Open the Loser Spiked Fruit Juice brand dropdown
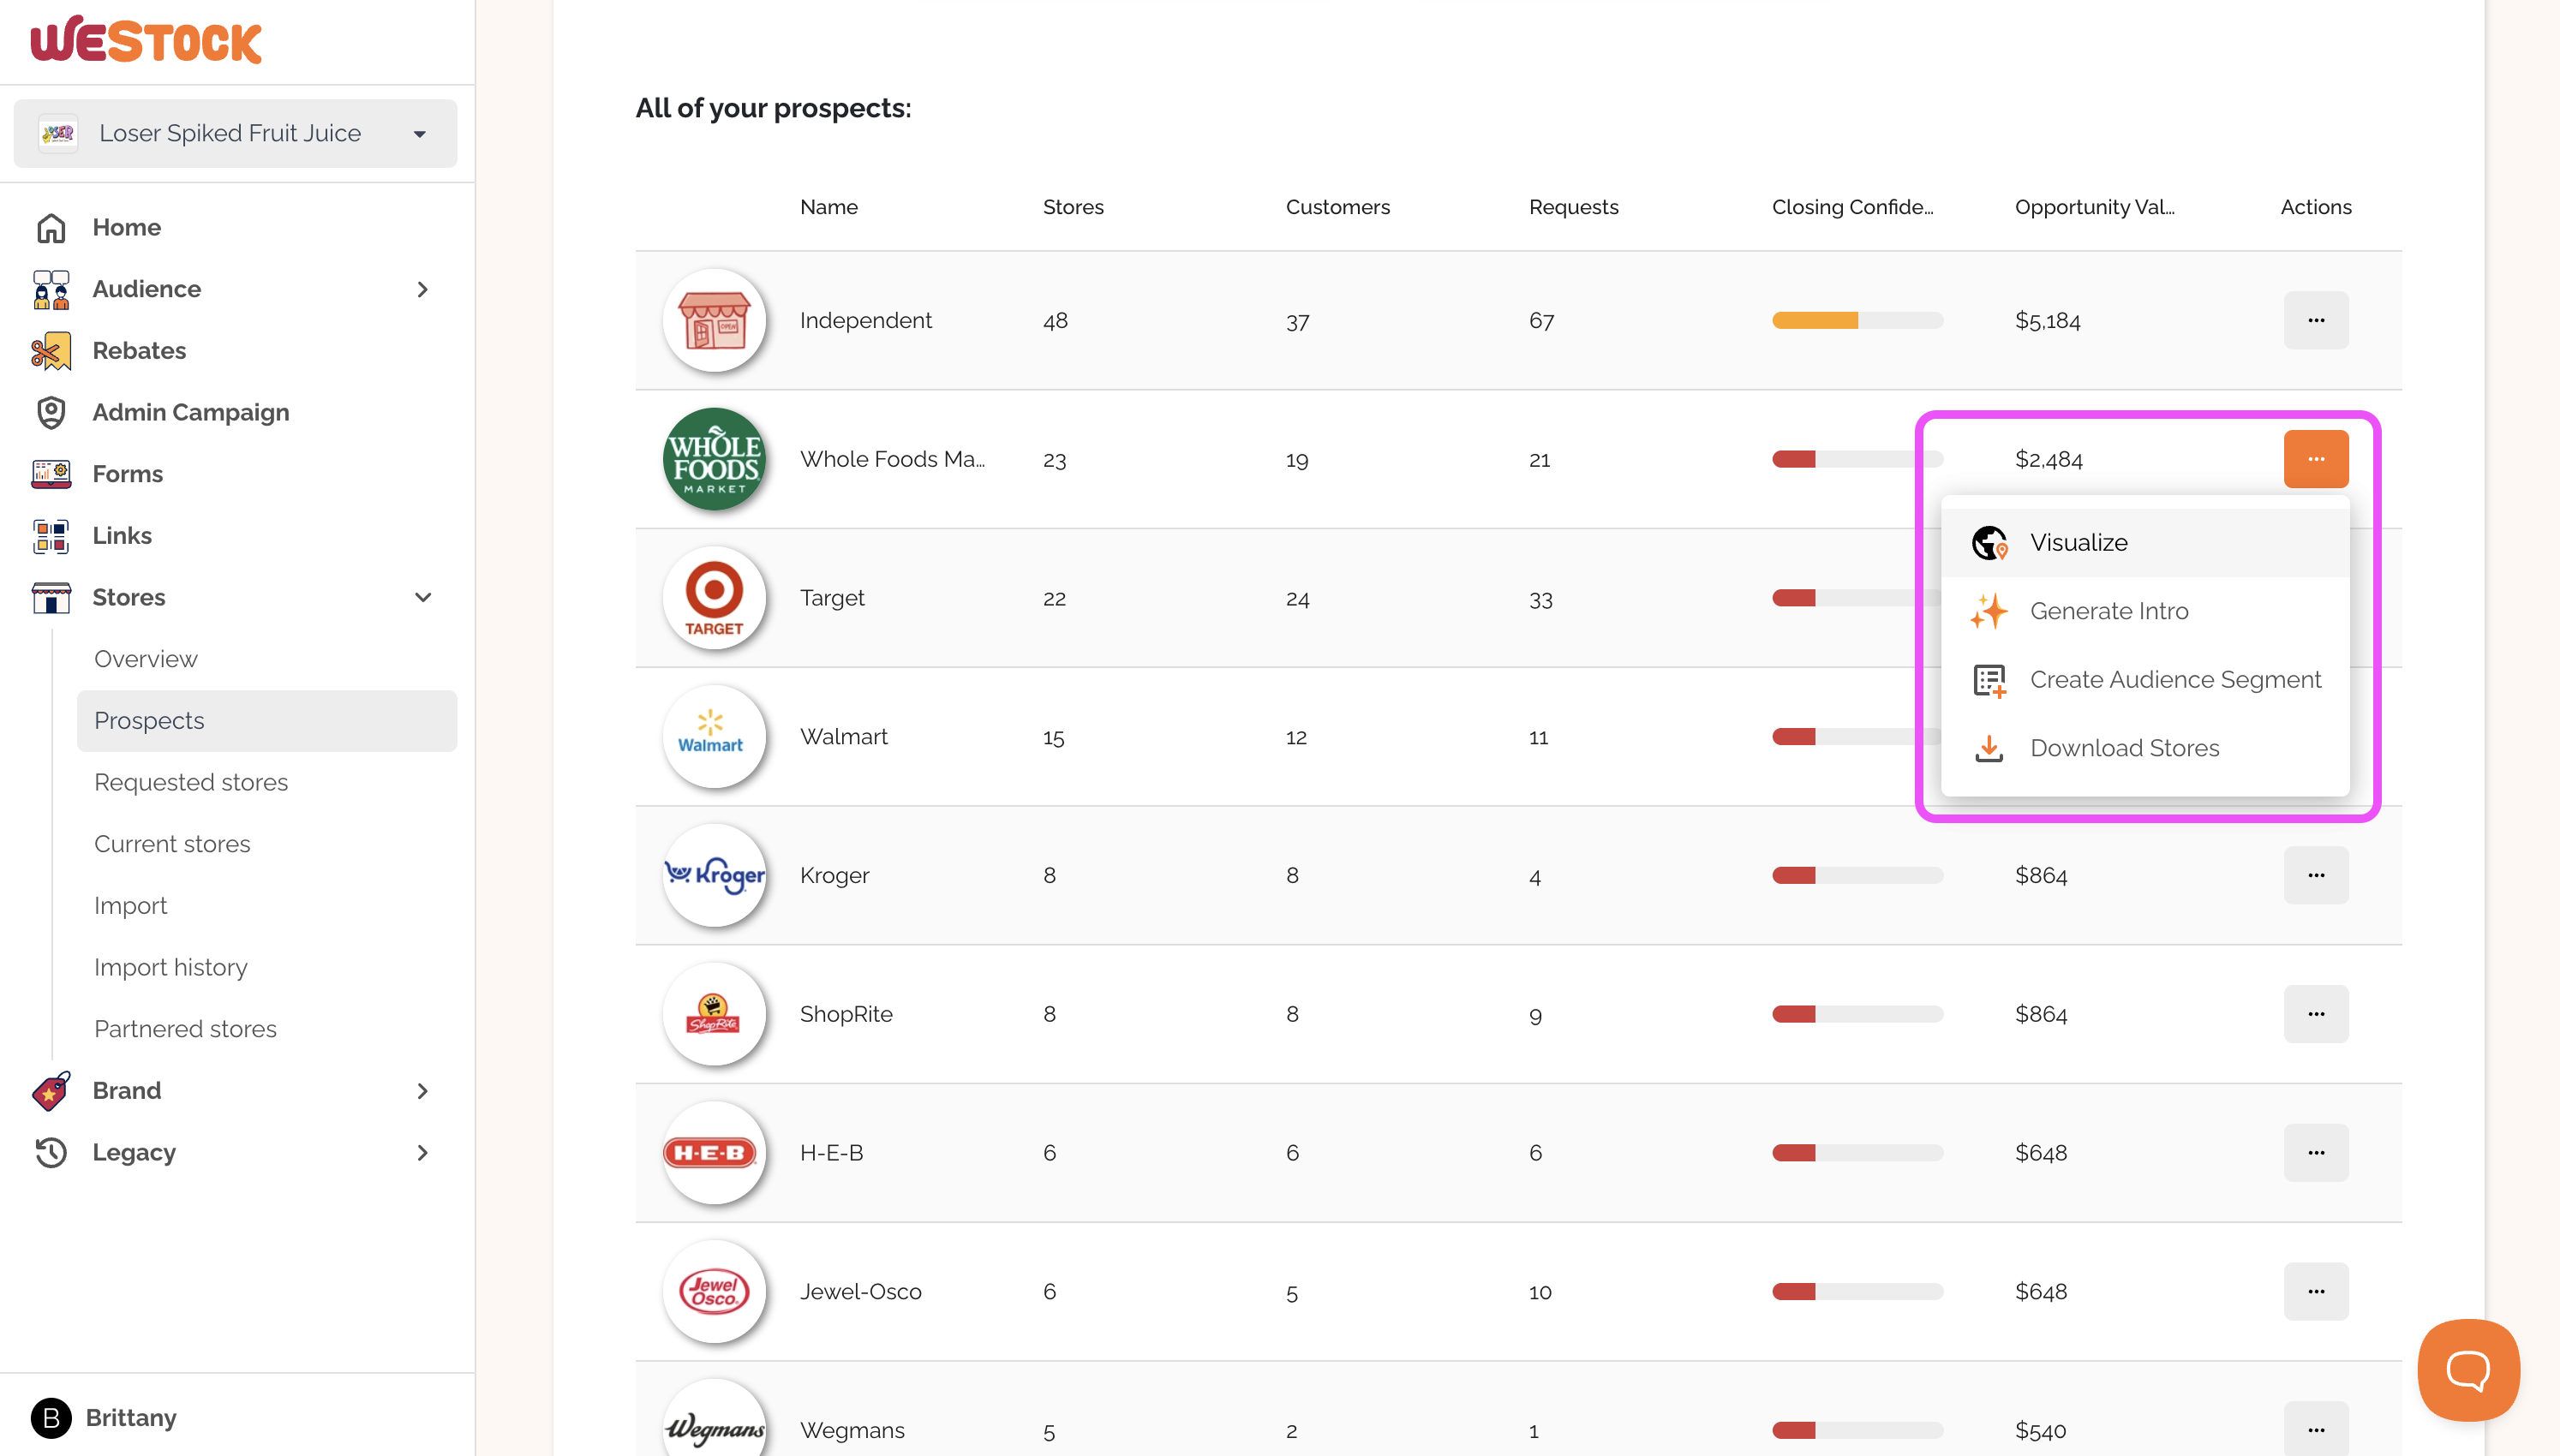This screenshot has height=1456, width=2560. [x=235, y=133]
